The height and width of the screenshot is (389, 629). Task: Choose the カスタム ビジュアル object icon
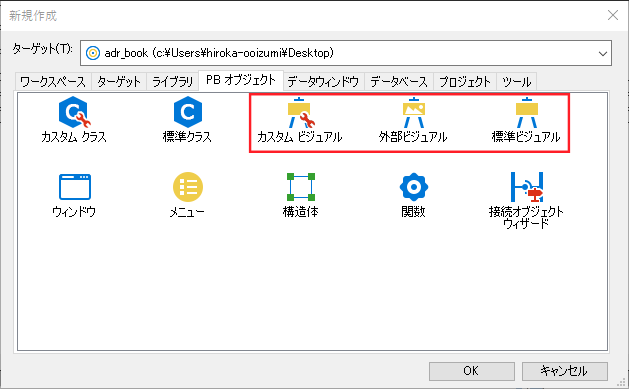point(300,113)
